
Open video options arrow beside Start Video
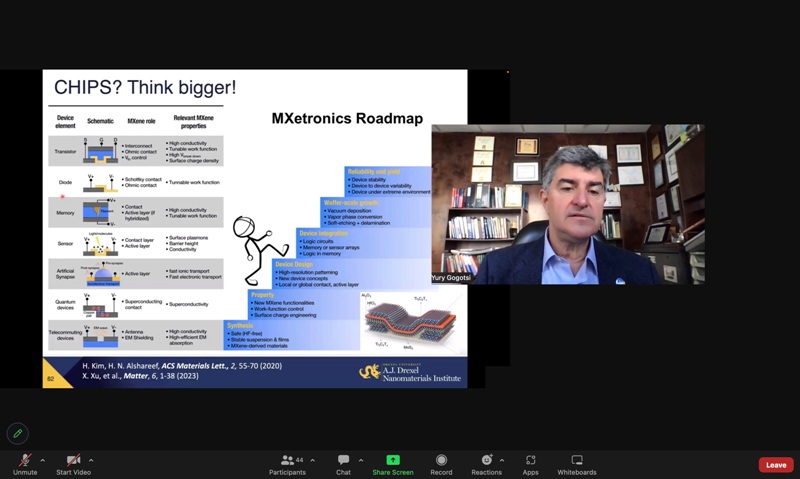[x=91, y=460]
